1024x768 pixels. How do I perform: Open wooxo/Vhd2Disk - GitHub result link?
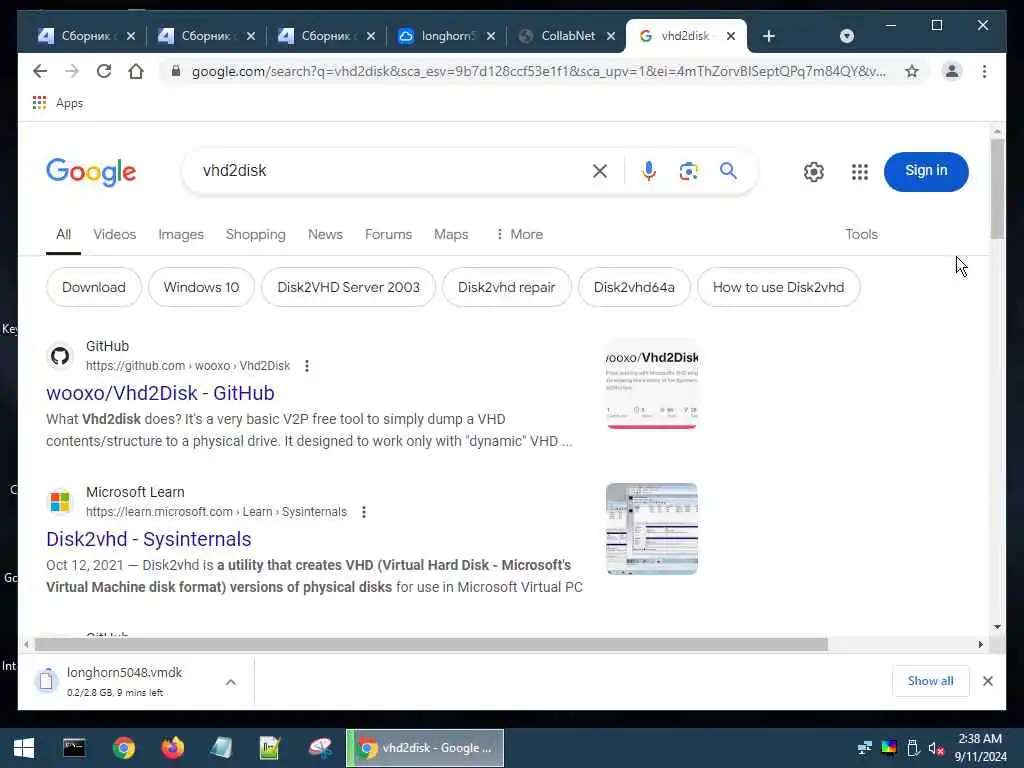(160, 393)
